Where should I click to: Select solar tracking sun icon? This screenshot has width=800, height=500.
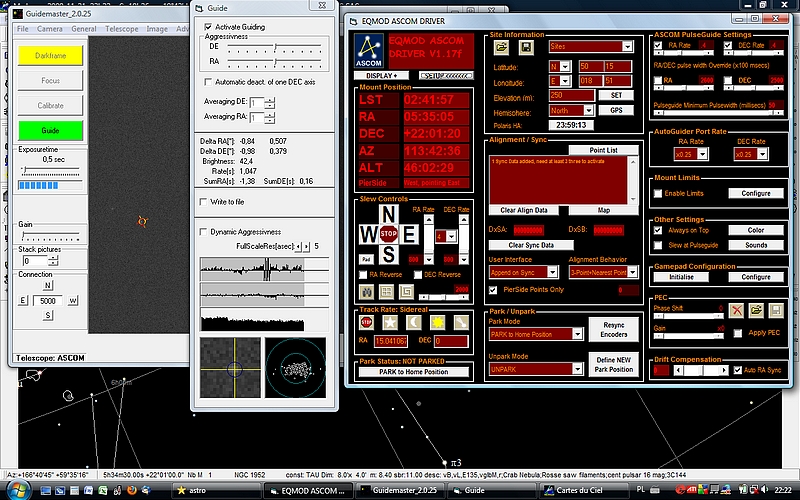point(437,322)
